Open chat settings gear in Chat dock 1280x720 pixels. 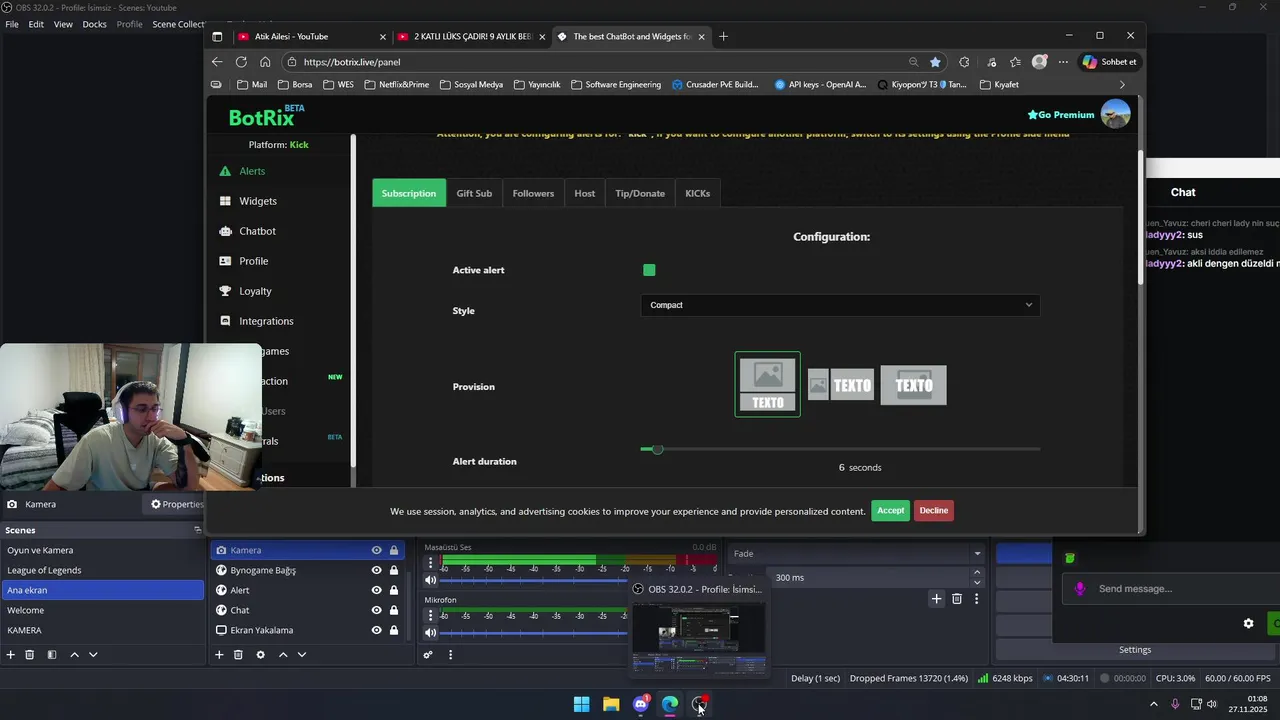coord(1248,623)
